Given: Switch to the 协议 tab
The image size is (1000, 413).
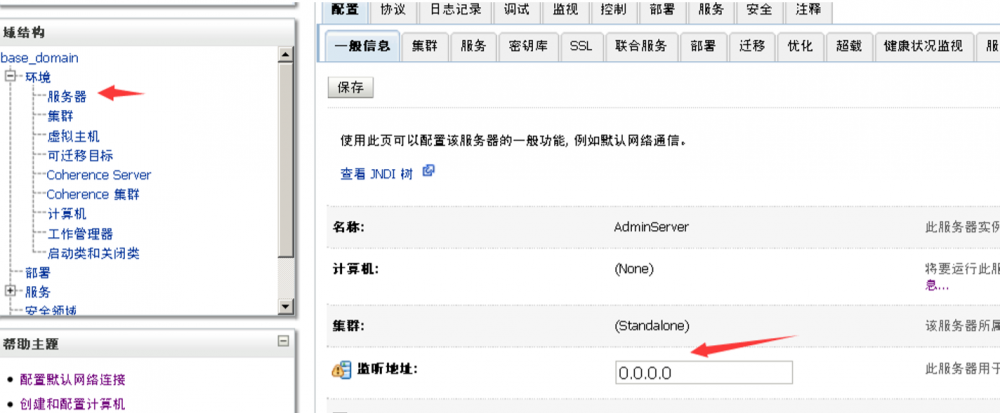Looking at the screenshot, I should click(x=393, y=10).
